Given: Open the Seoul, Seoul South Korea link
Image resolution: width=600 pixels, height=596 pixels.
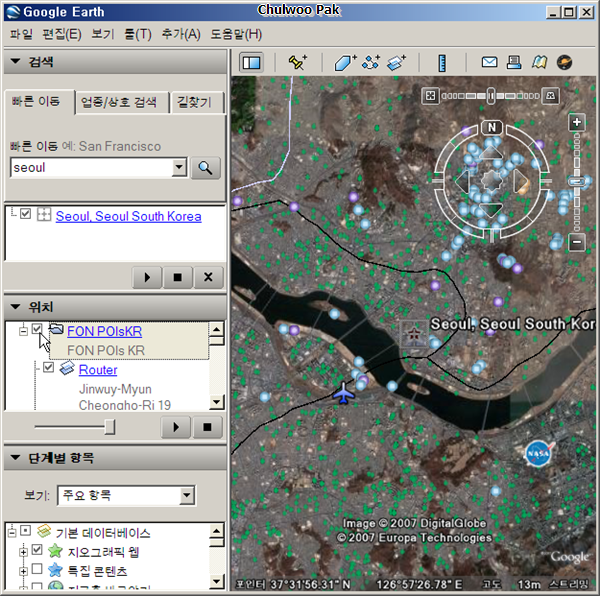Looking at the screenshot, I should tap(129, 217).
